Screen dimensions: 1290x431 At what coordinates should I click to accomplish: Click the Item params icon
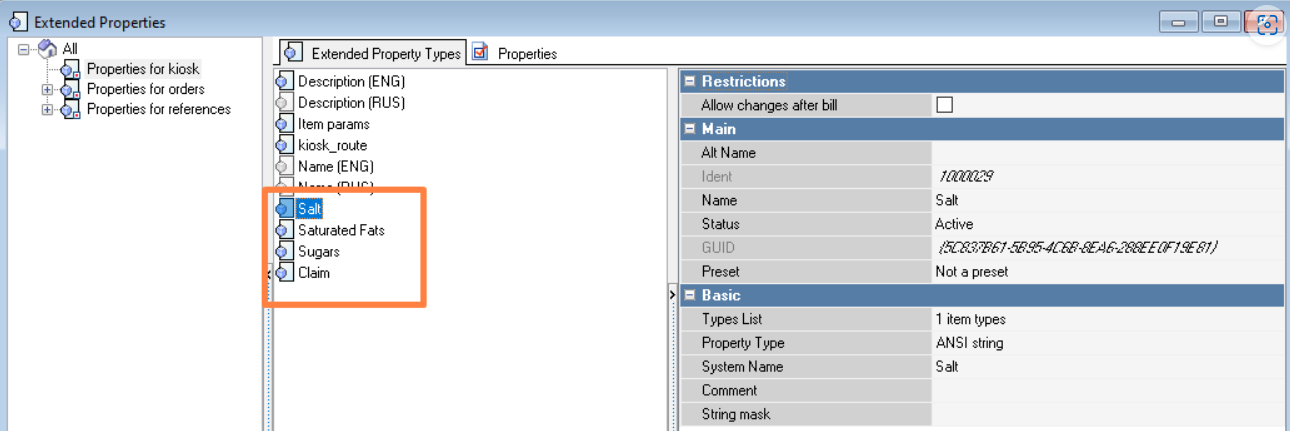click(283, 124)
